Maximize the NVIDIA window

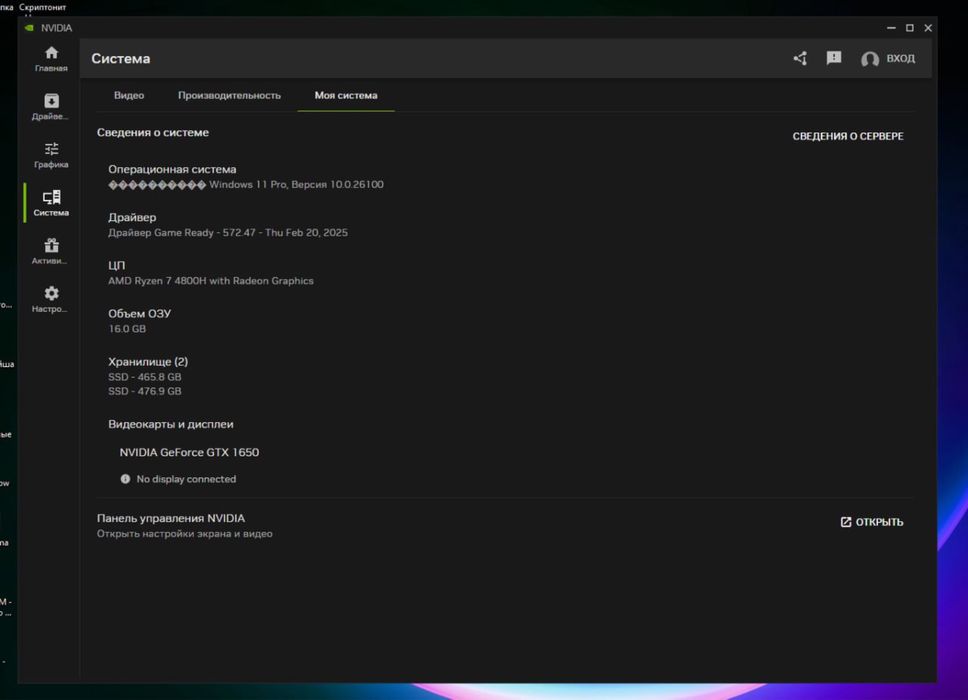909,28
